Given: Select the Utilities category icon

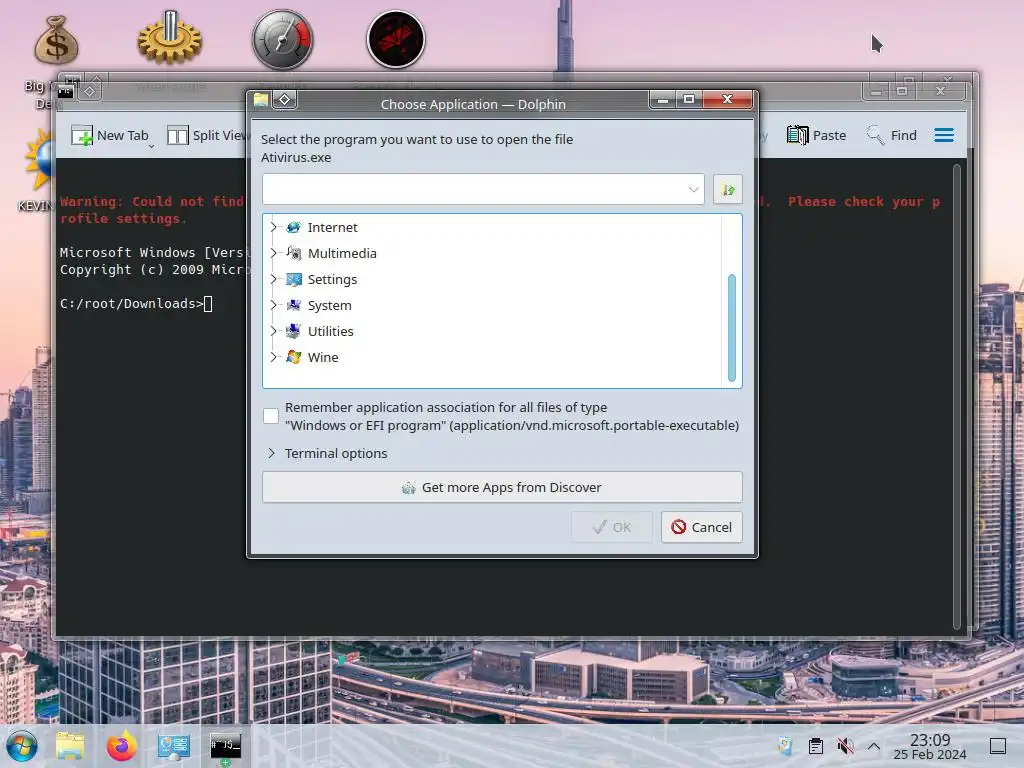Looking at the screenshot, I should coord(294,331).
